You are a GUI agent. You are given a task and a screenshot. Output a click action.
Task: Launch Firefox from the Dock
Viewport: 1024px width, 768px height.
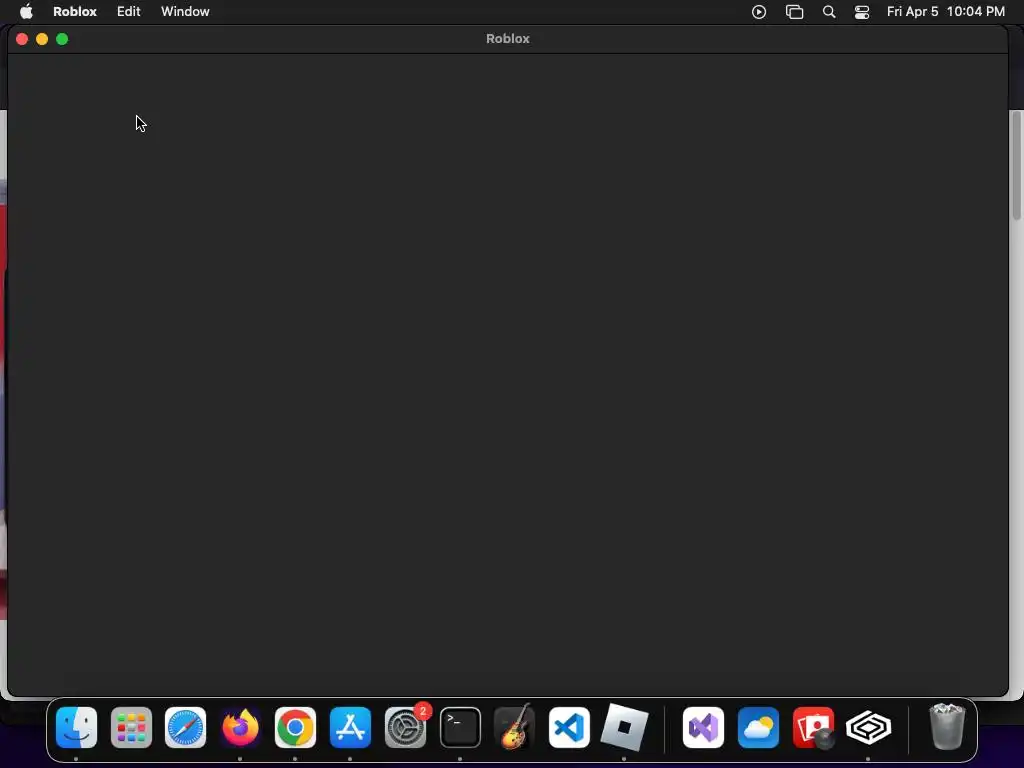pyautogui.click(x=240, y=728)
